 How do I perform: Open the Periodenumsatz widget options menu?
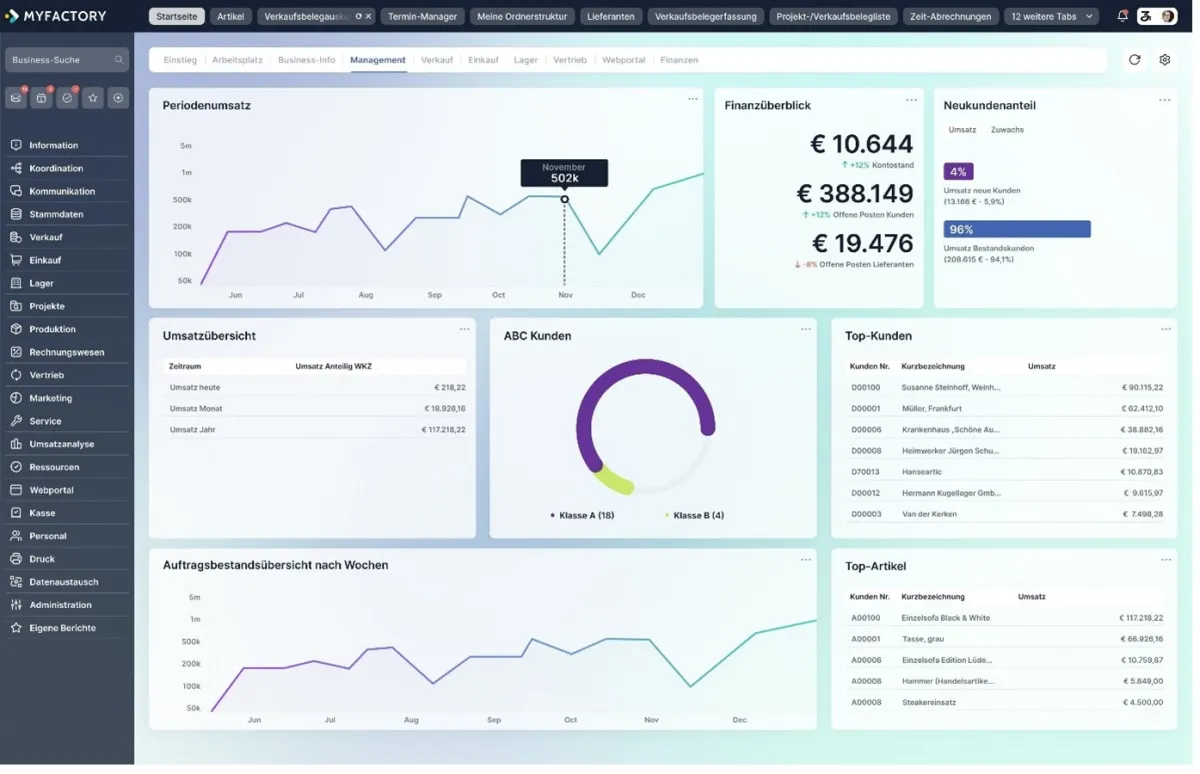(x=692, y=99)
